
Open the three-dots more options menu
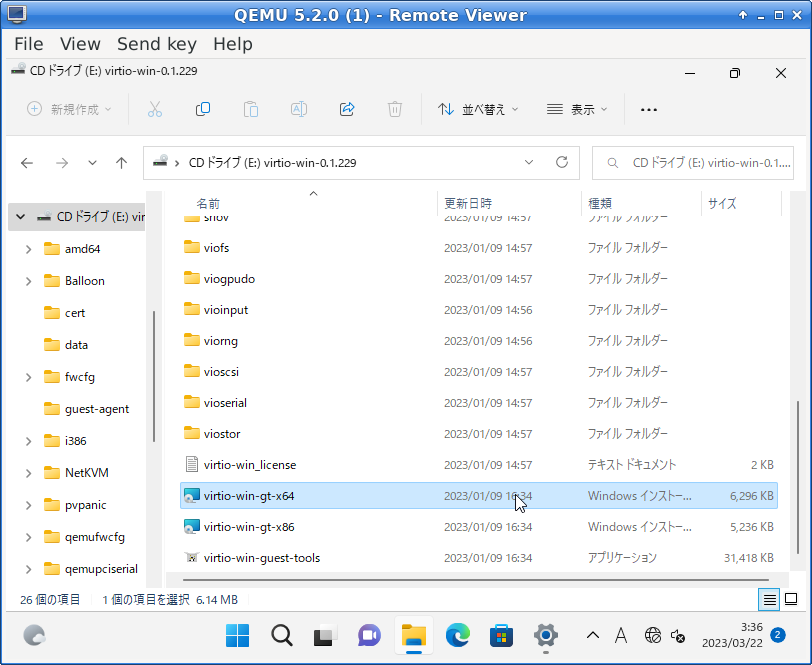coord(648,110)
